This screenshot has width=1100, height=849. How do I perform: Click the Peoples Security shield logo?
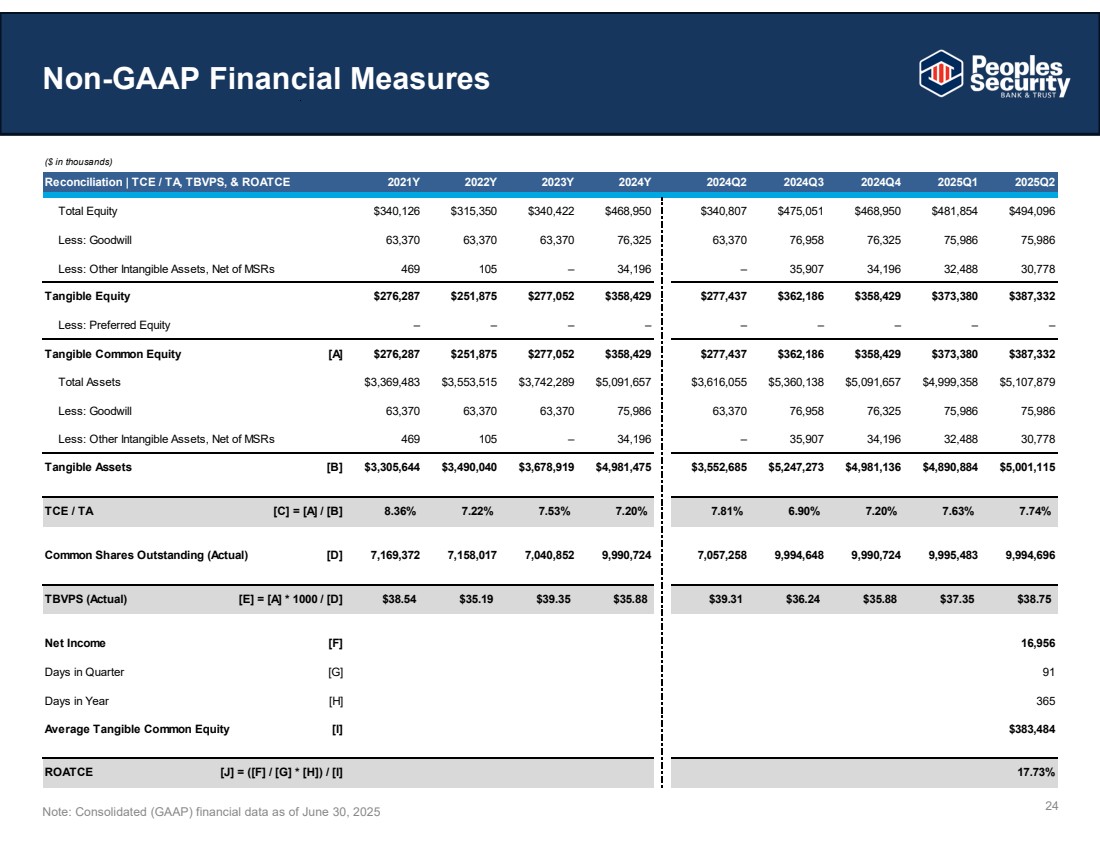point(940,73)
